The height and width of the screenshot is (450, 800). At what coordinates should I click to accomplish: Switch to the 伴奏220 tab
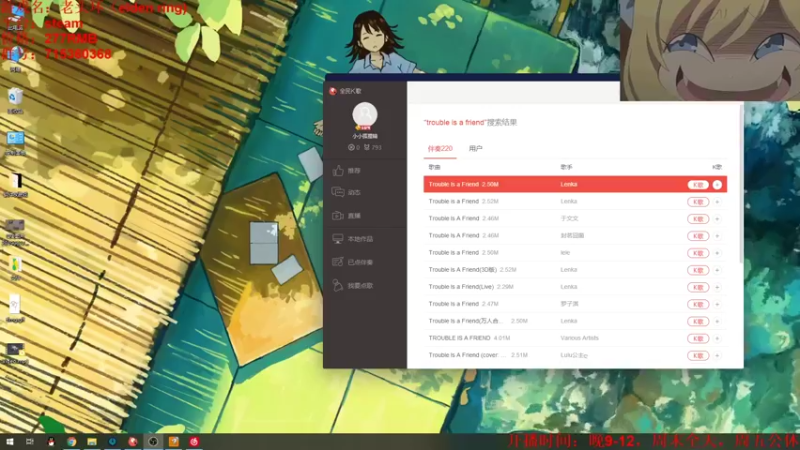pyautogui.click(x=440, y=148)
